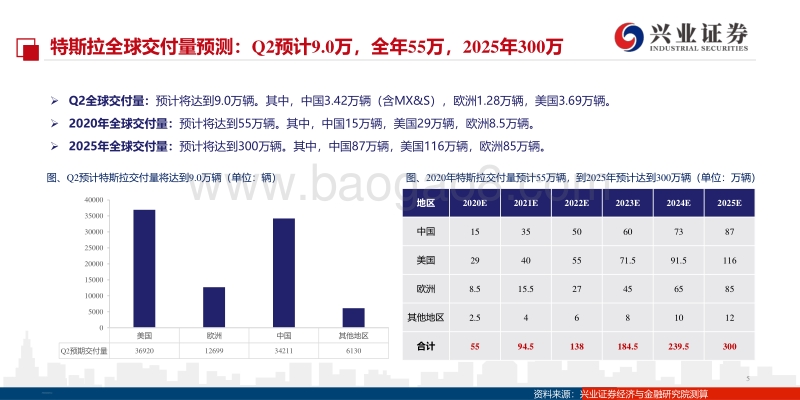Select the 欧洲 2025E cell showing 85
Image resolution: width=800 pixels, height=400 pixels.
(730, 289)
